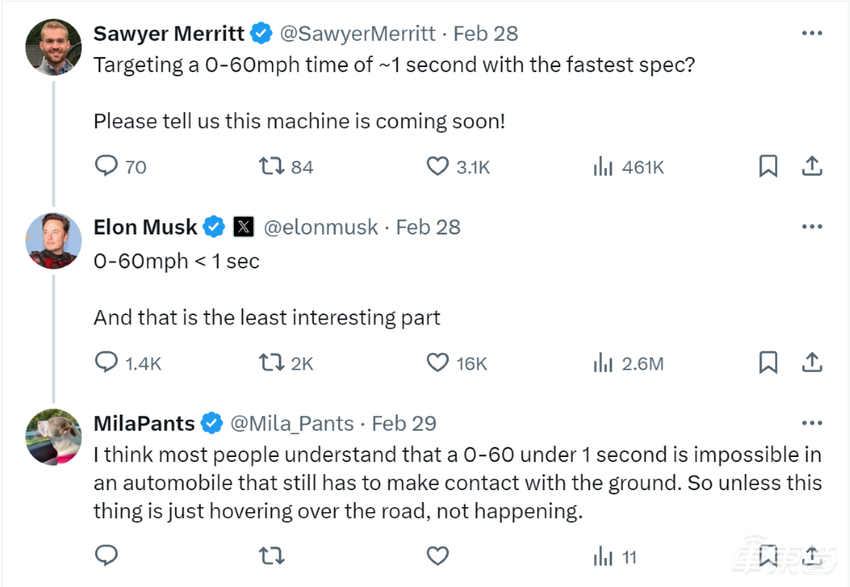Reply to MilaPants' tweet

tap(107, 555)
